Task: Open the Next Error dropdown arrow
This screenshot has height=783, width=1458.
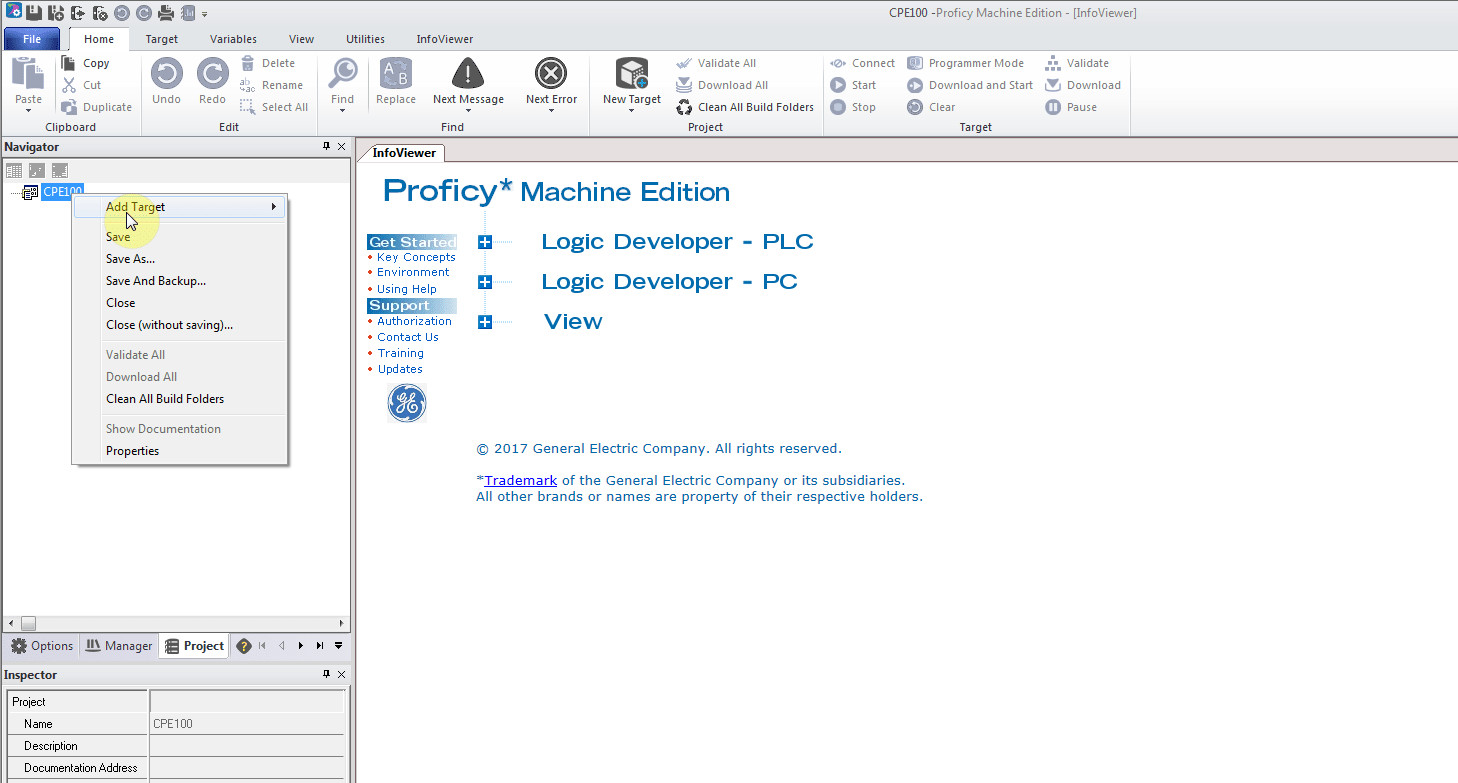Action: pos(551,111)
